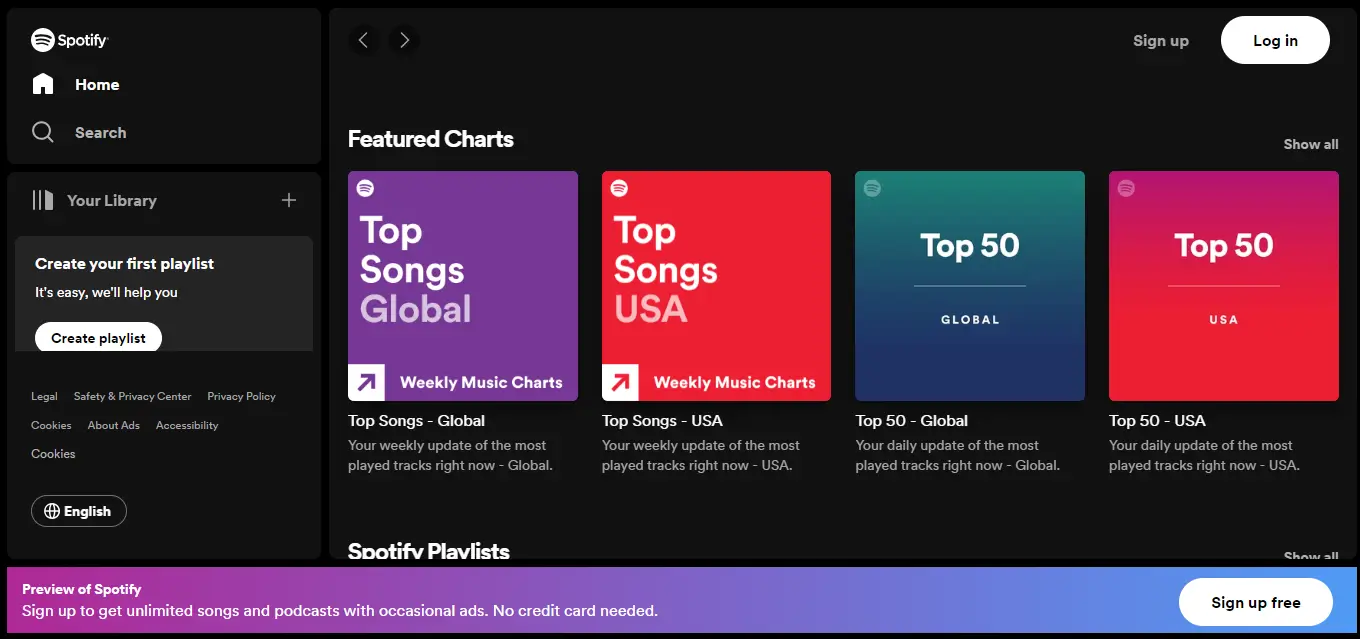Open Top Songs USA cover art
1360x639 pixels.
[x=716, y=286]
